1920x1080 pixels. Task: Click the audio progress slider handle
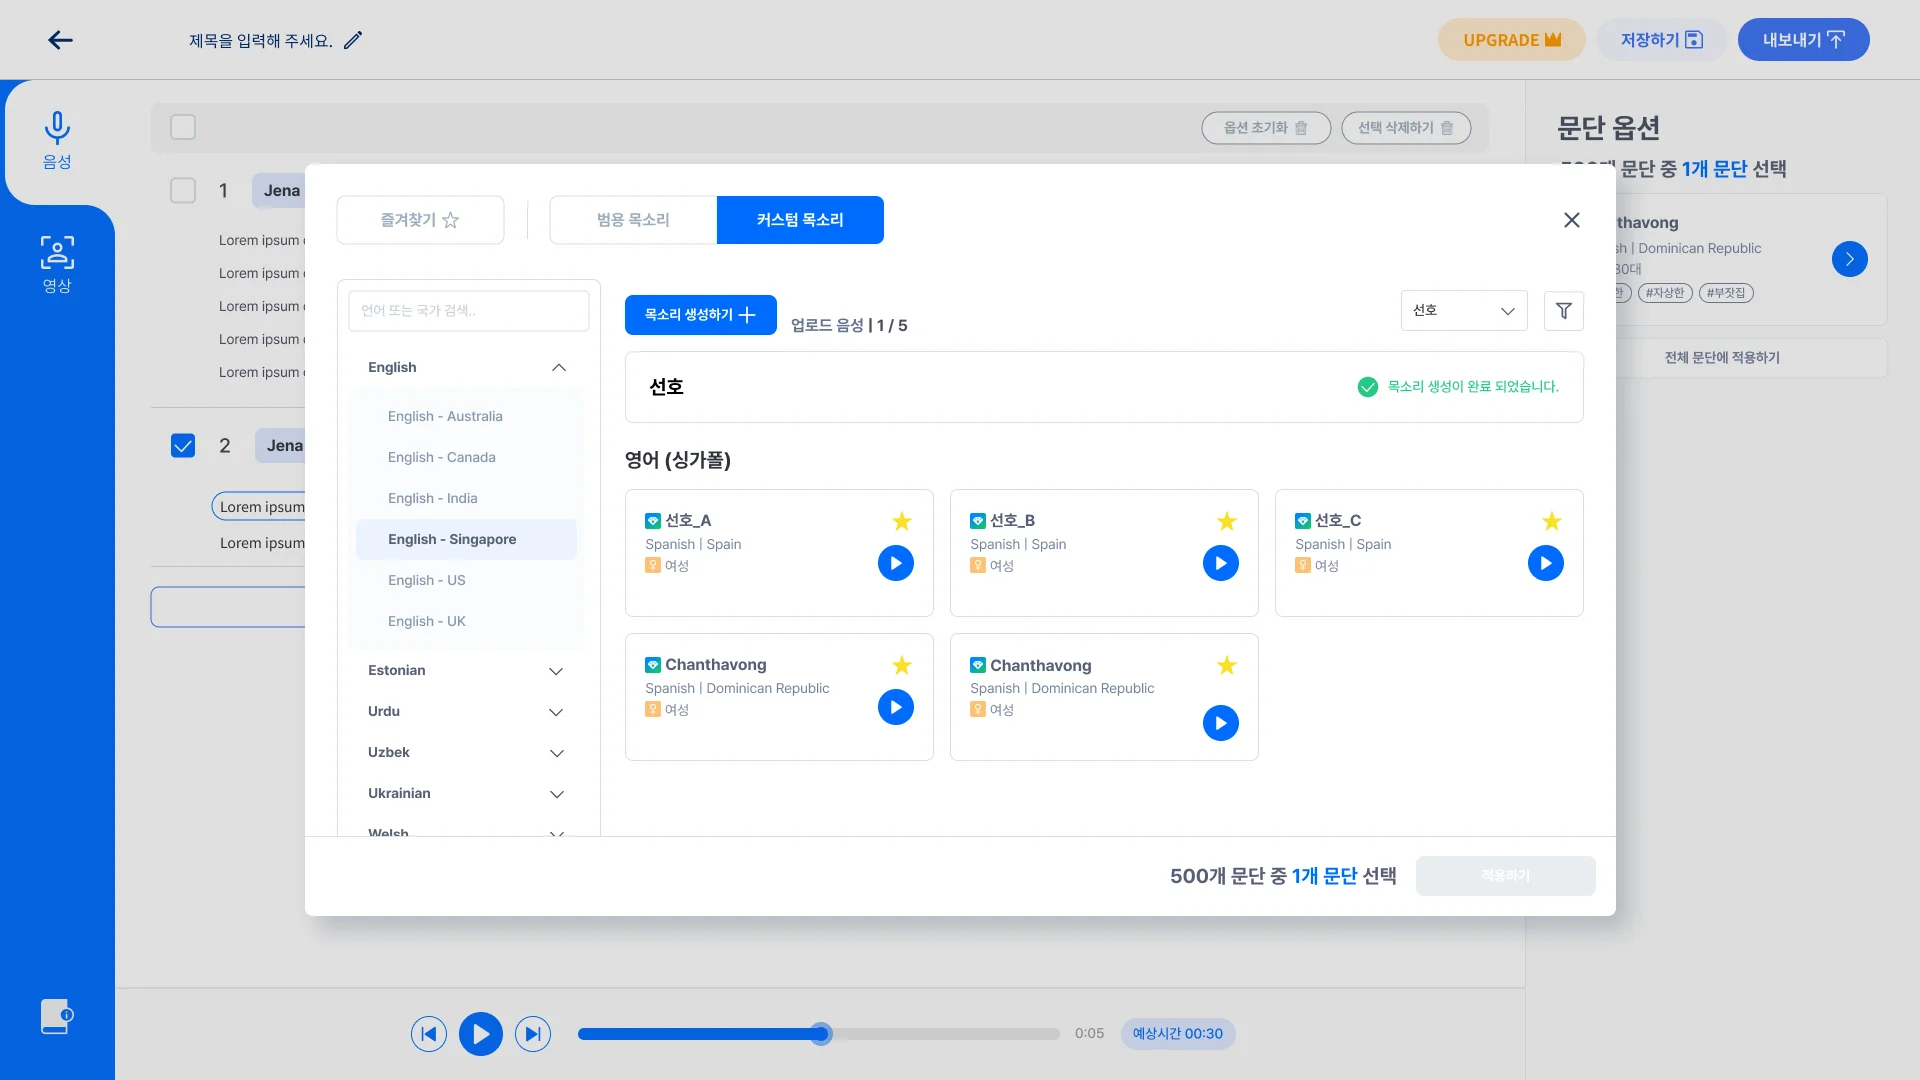(820, 1034)
